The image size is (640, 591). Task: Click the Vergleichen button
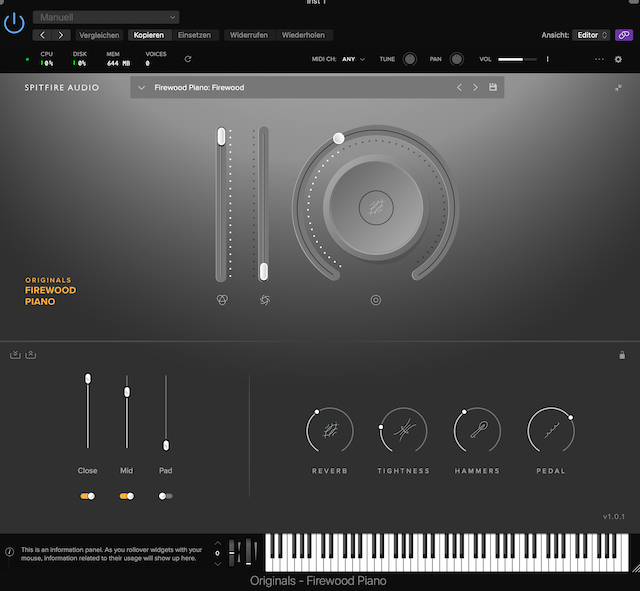click(99, 35)
